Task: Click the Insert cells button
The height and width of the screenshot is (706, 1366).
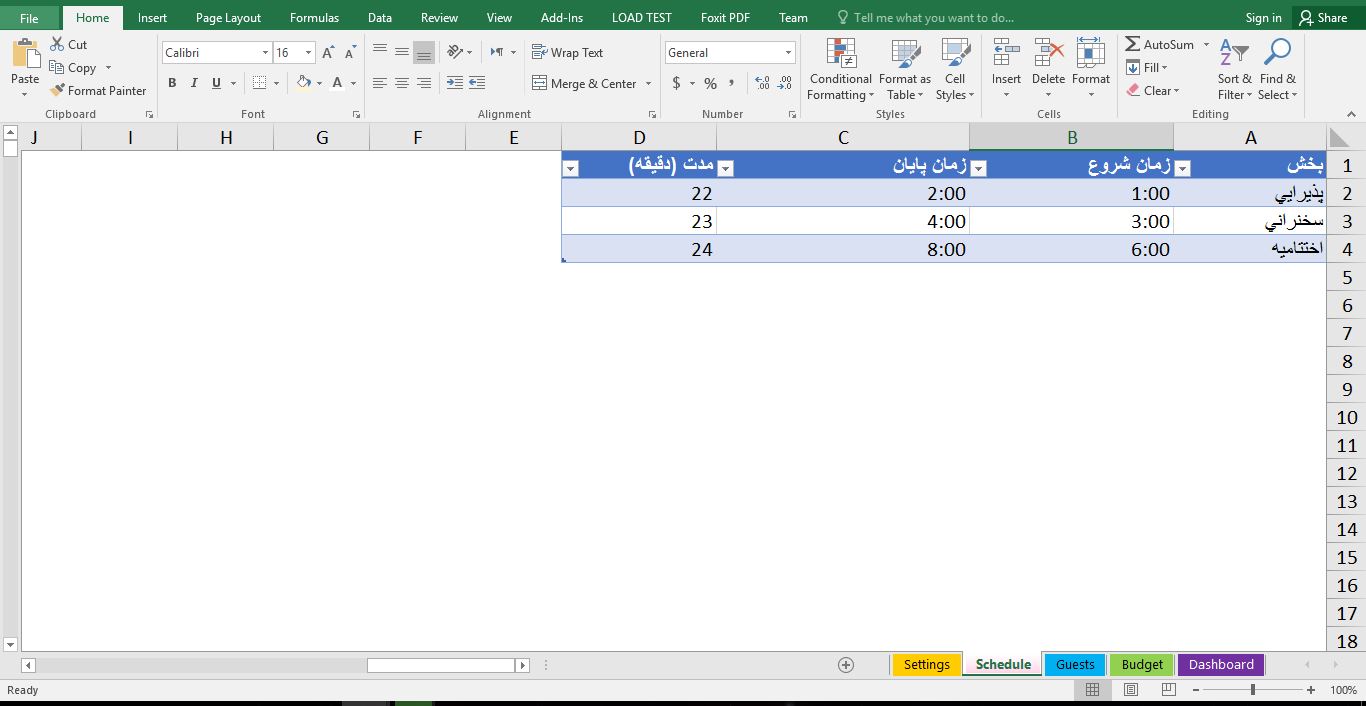Action: 1006,69
